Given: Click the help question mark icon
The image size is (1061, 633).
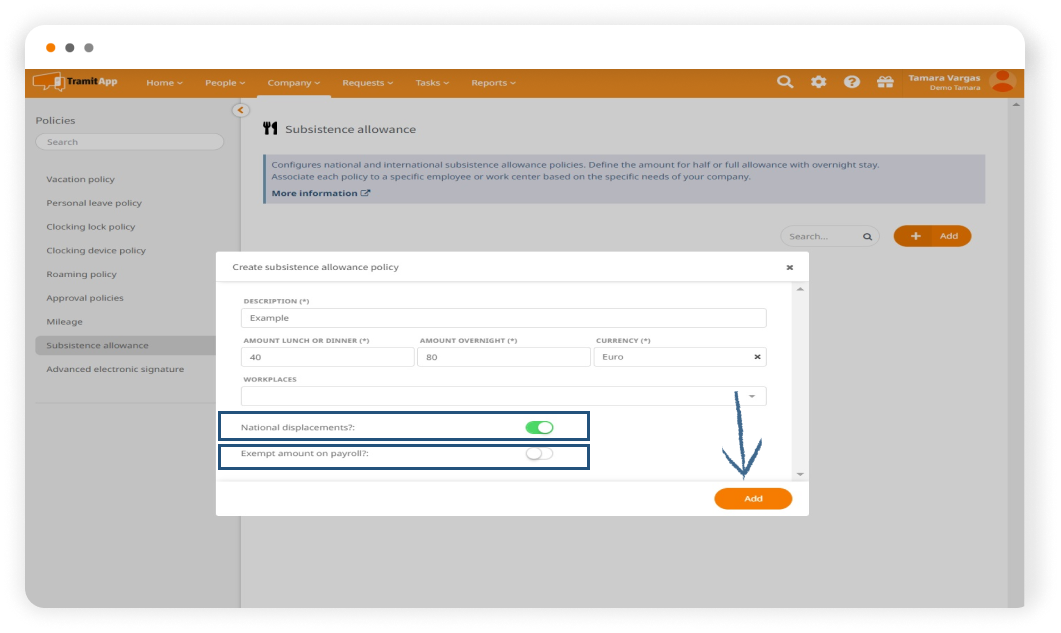Looking at the screenshot, I should pos(851,82).
